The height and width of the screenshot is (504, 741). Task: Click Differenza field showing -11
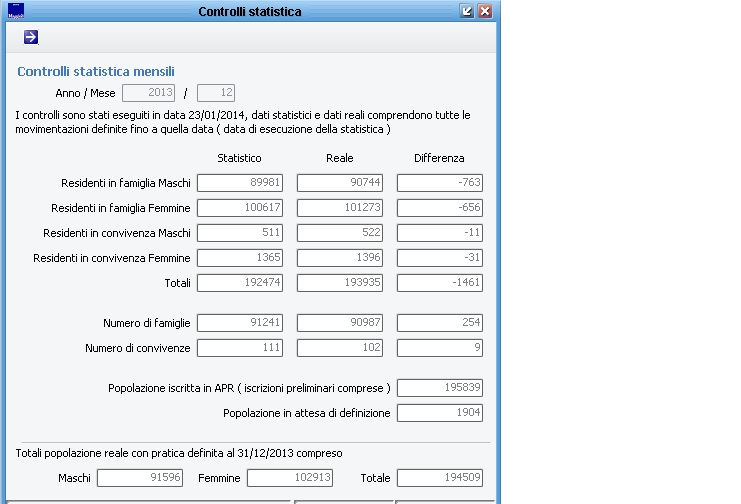[x=440, y=233]
